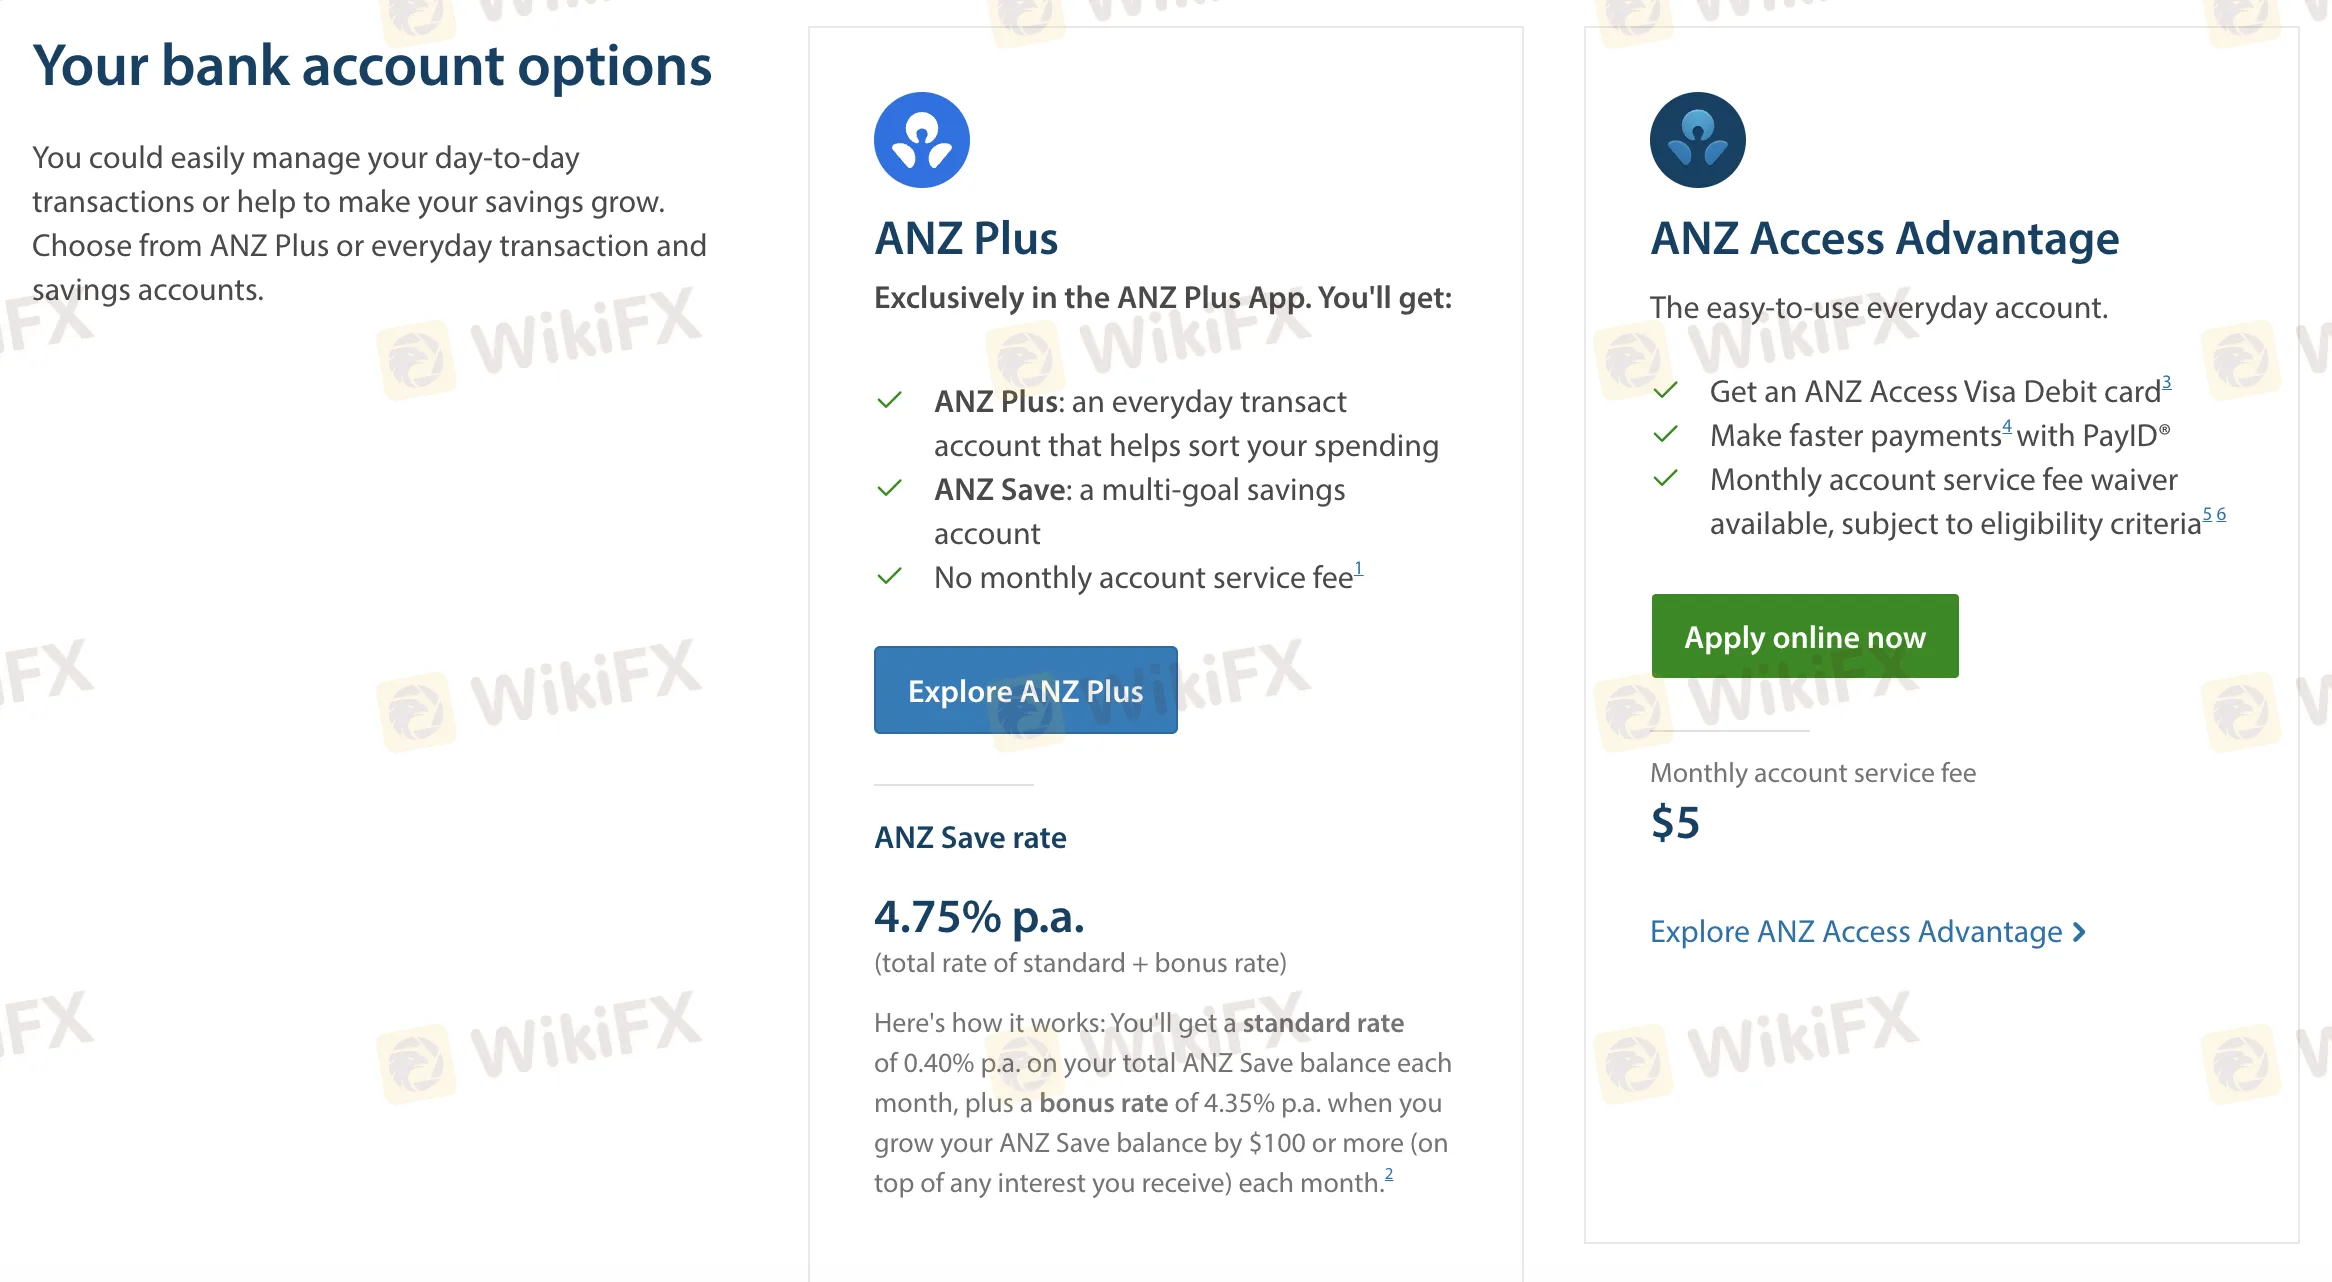Open footnote 5 after eligibility criteria

click(2207, 515)
